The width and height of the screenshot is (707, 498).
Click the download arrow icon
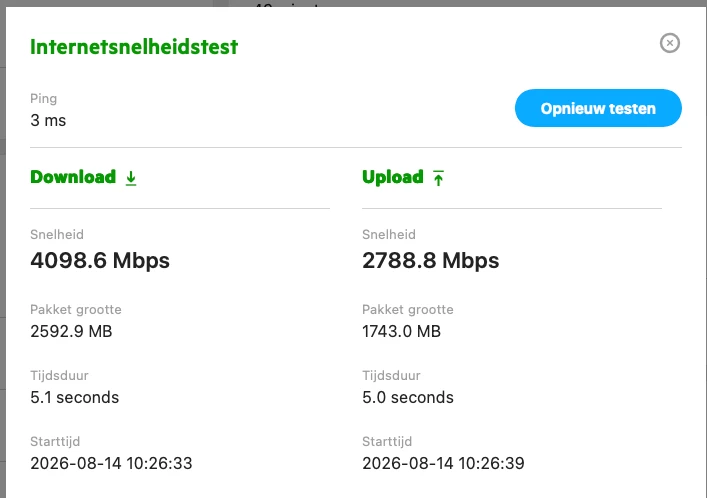click(x=131, y=178)
